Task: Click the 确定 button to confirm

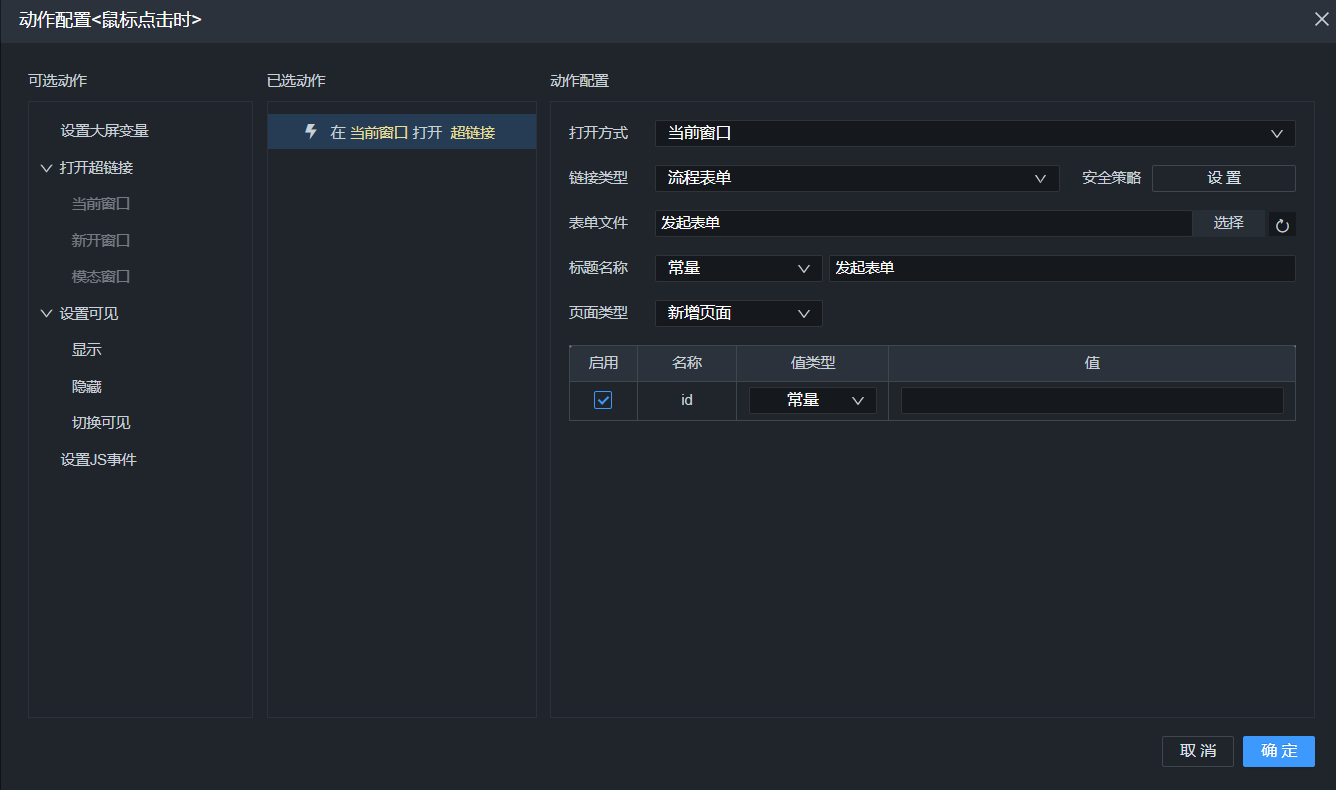Action: (x=1278, y=751)
